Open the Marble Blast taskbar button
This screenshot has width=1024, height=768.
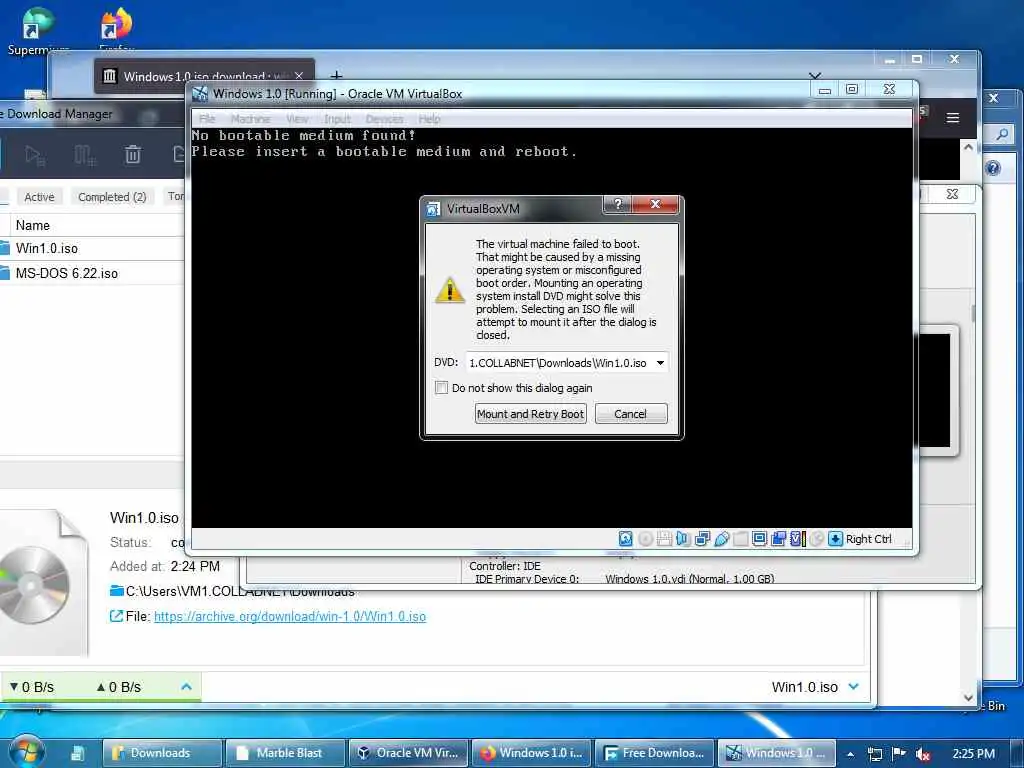click(x=286, y=753)
